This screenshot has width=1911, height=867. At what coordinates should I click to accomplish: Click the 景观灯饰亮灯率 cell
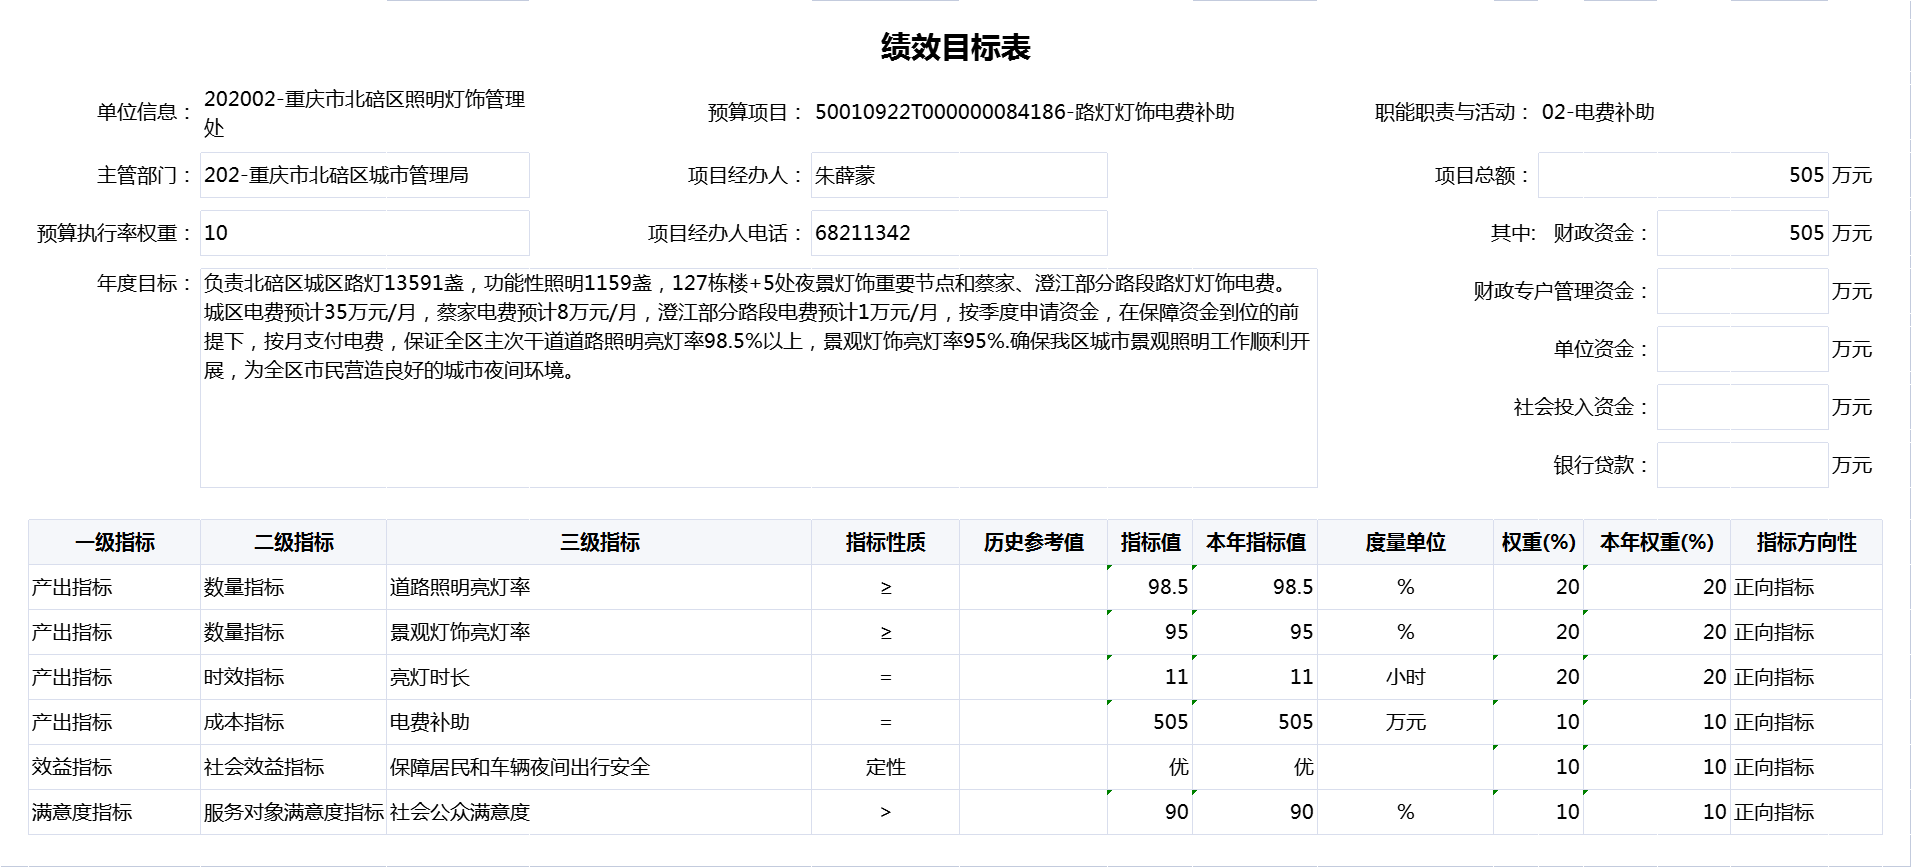[x=599, y=632]
